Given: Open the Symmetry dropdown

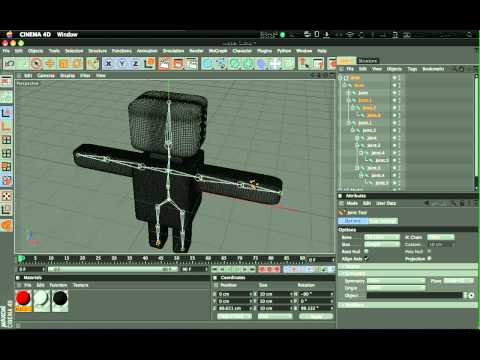Looking at the screenshot, I should pos(396,281).
